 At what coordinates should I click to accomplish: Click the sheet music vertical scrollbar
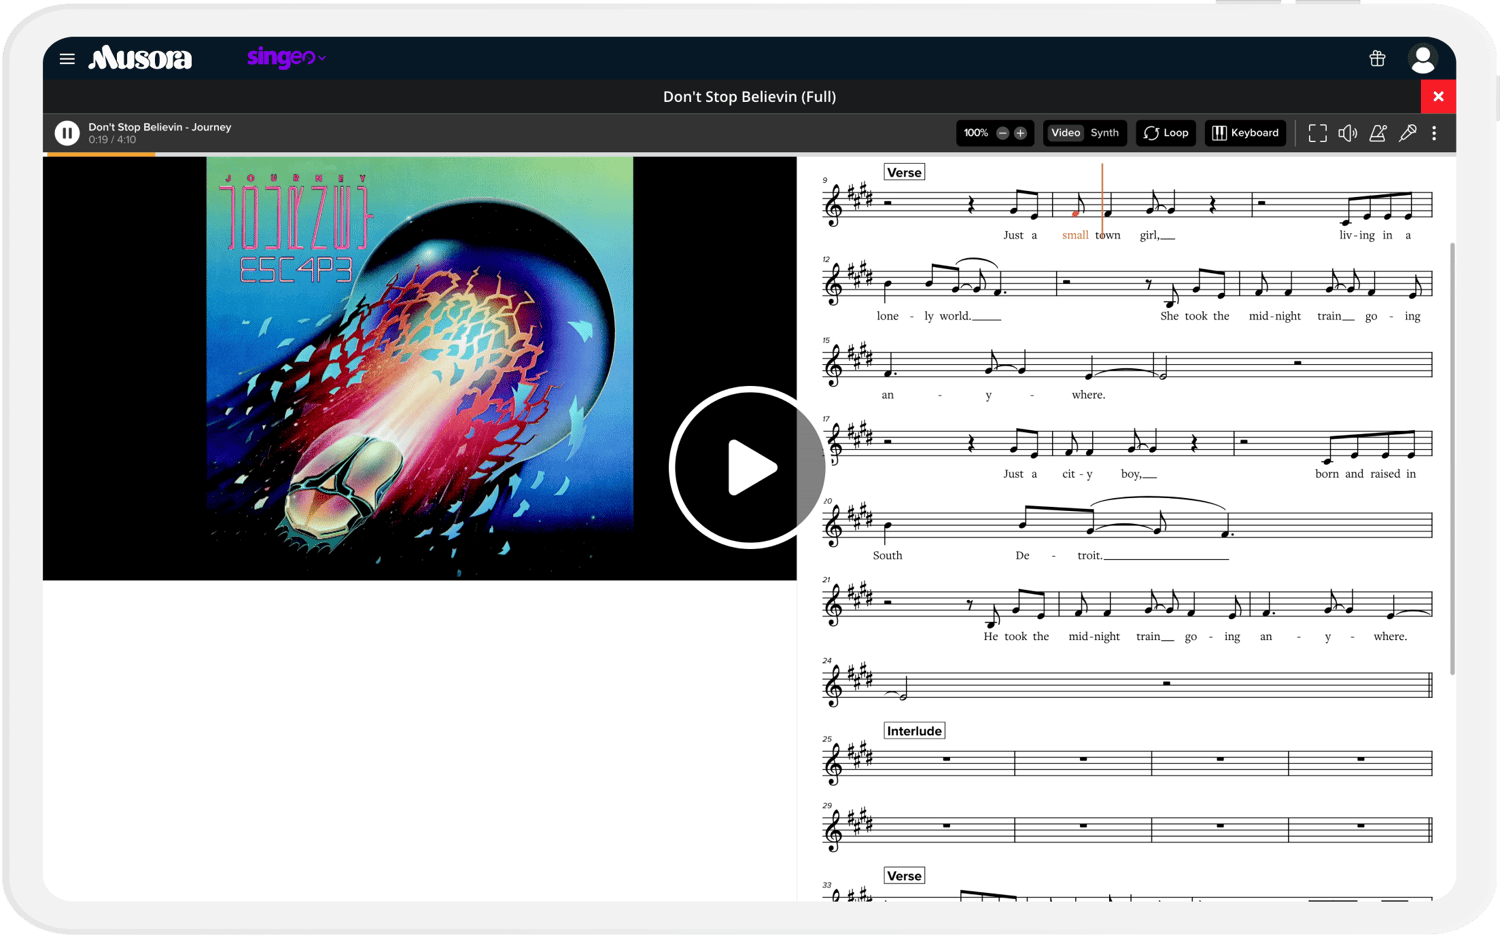coord(1452,458)
